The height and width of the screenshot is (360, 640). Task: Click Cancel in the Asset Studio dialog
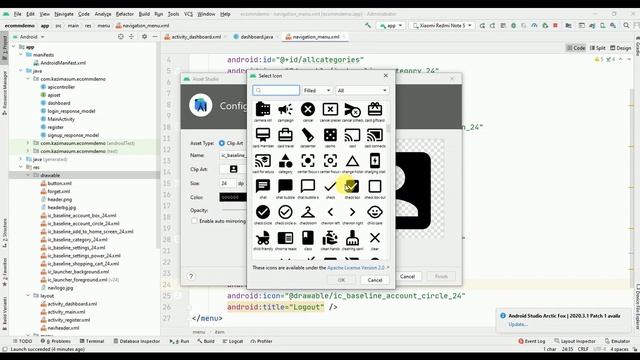(x=407, y=276)
